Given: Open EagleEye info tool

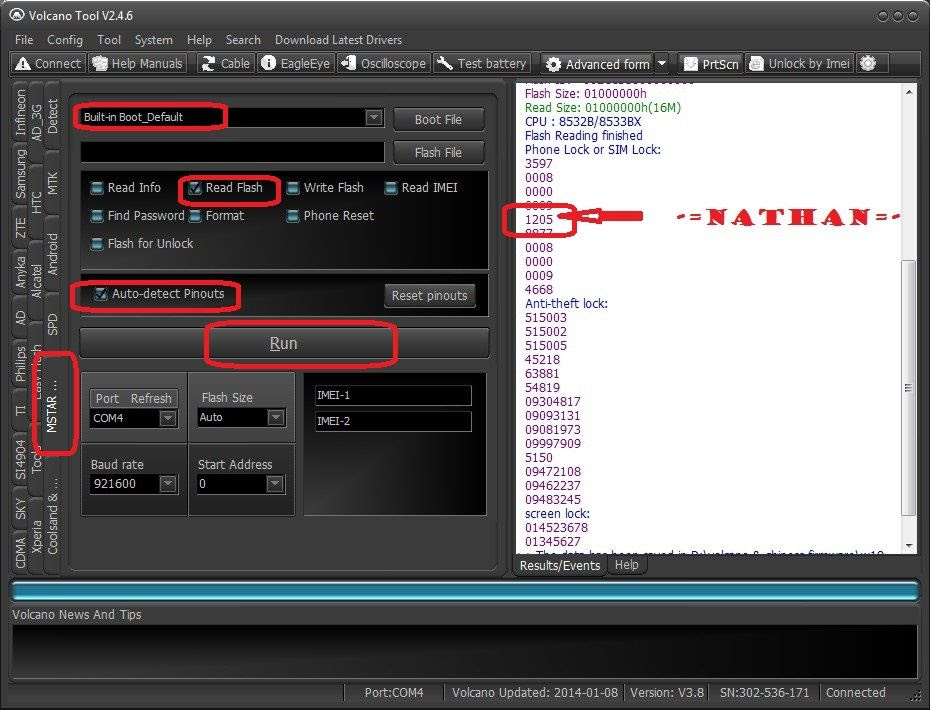Looking at the screenshot, I should click(x=296, y=63).
